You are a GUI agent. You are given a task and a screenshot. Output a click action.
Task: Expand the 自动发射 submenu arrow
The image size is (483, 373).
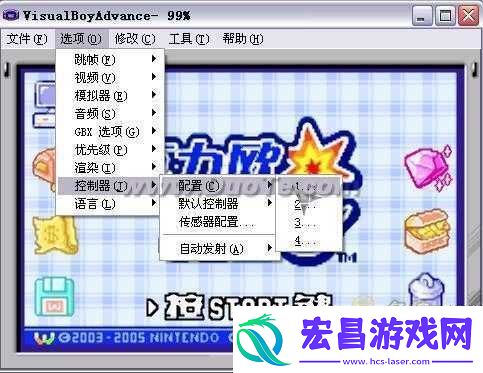[x=270, y=248]
